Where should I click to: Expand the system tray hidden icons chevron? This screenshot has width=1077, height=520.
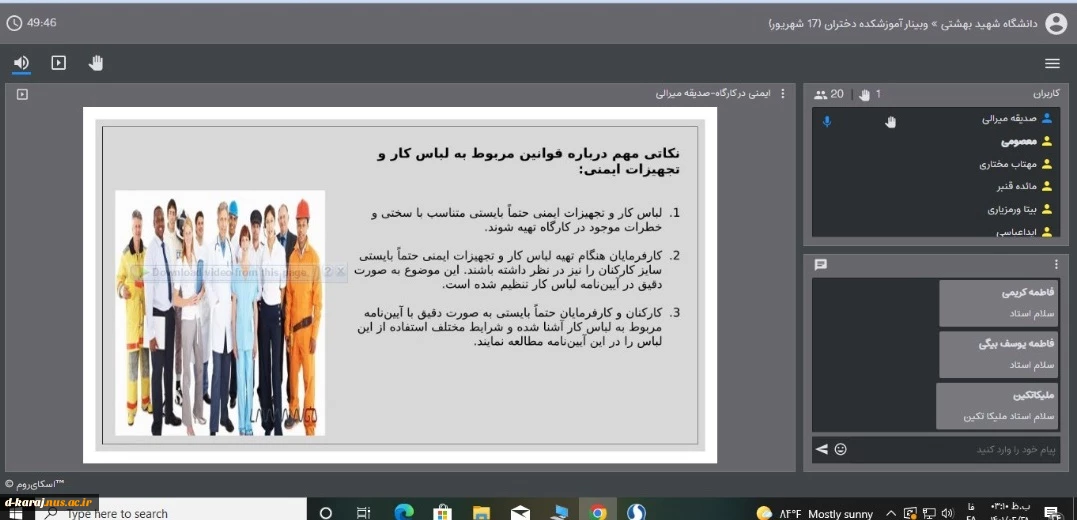click(891, 513)
